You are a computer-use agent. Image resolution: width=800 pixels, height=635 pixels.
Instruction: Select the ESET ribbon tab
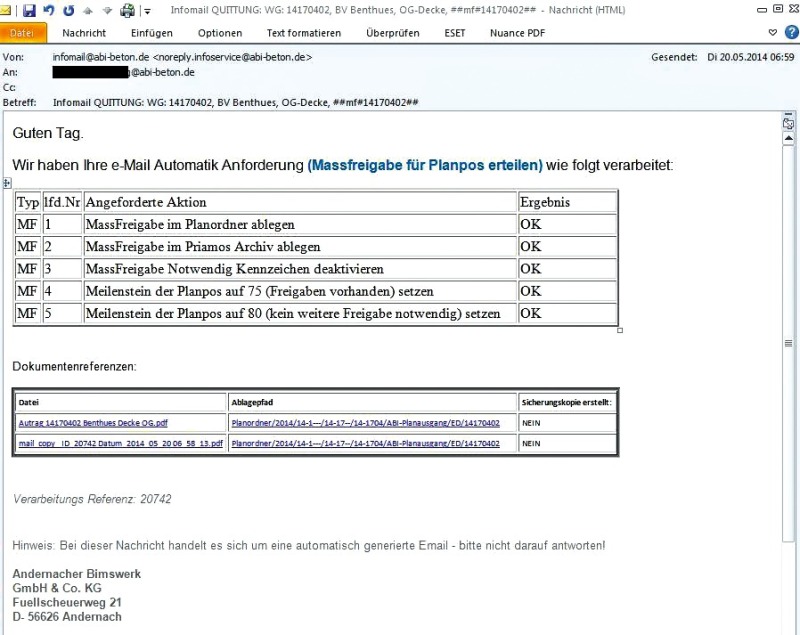point(455,33)
